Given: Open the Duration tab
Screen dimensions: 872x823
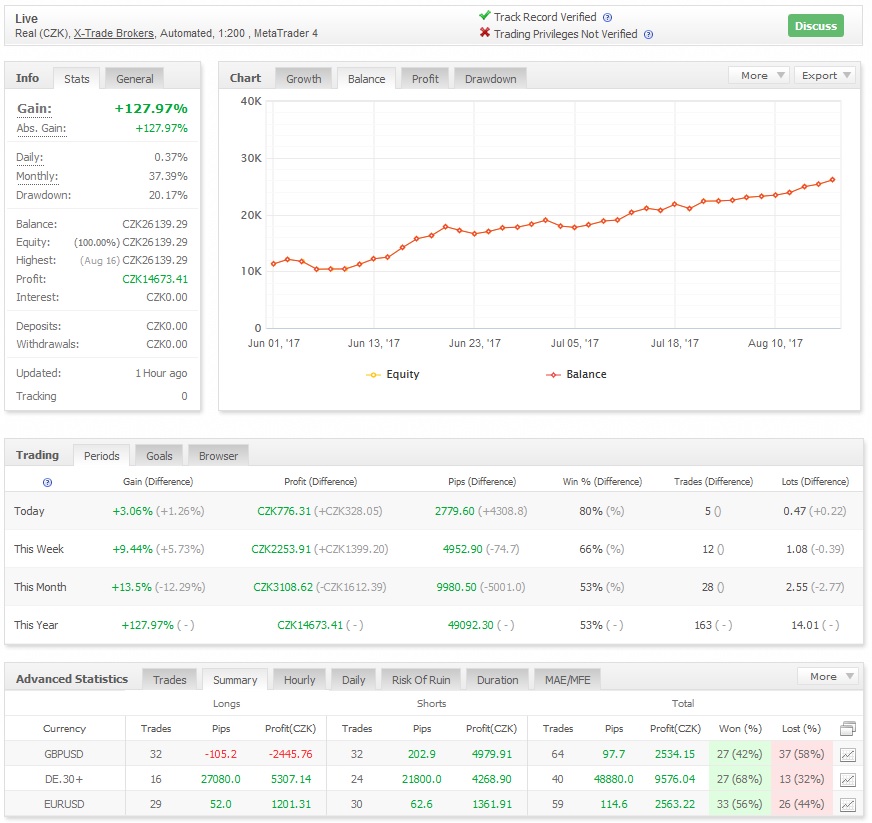Looking at the screenshot, I should [498, 680].
